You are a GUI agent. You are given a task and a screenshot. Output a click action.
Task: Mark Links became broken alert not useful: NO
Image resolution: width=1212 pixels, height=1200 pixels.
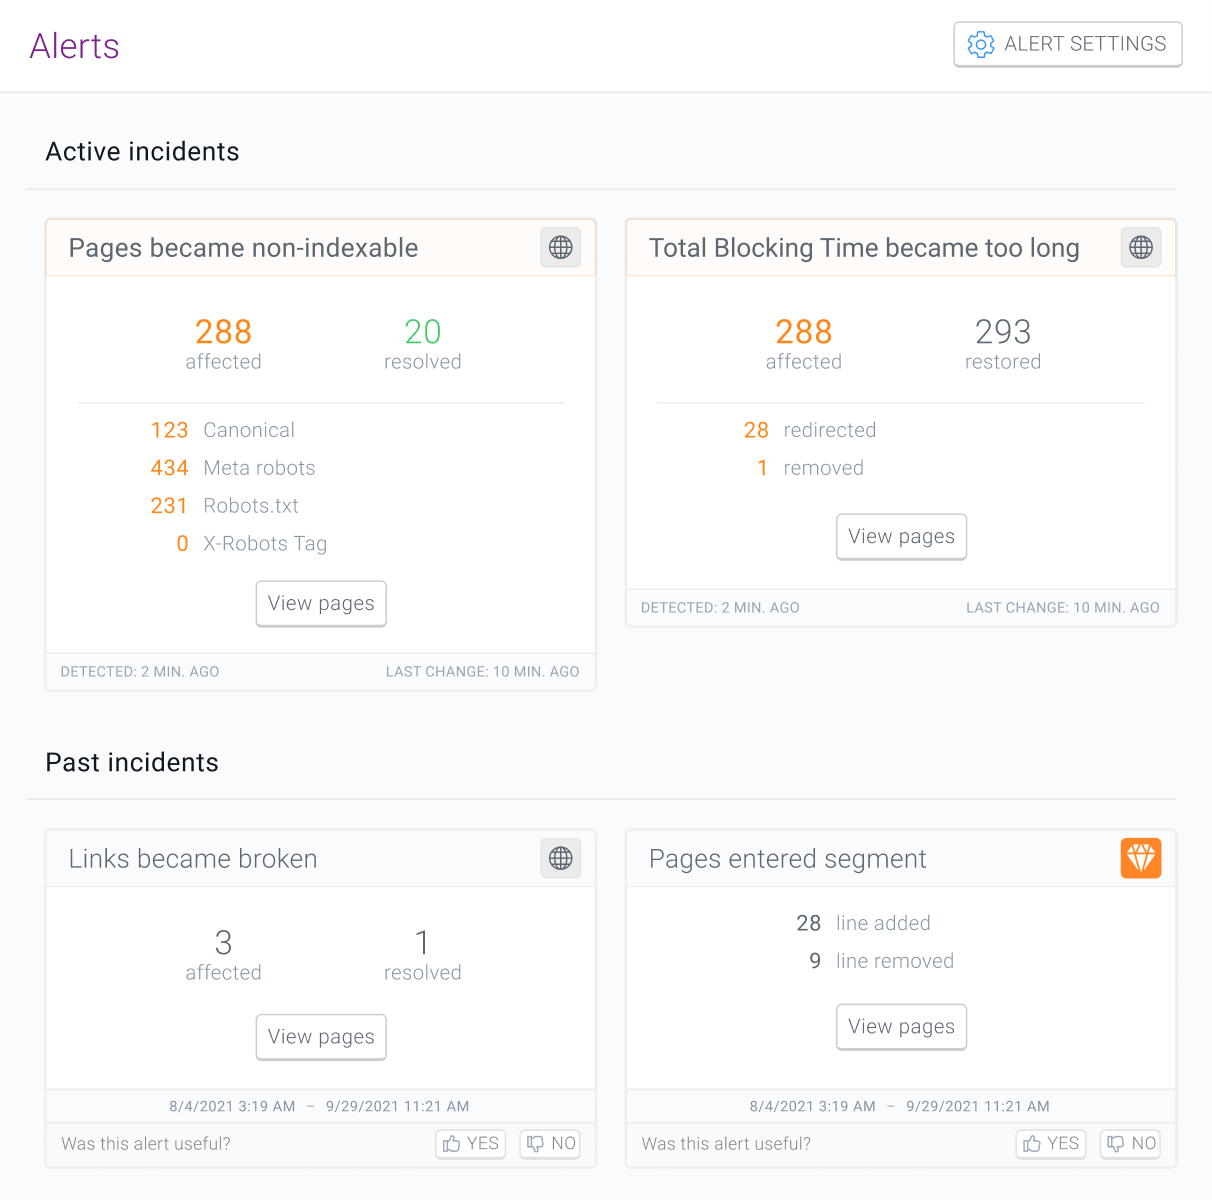click(551, 1143)
